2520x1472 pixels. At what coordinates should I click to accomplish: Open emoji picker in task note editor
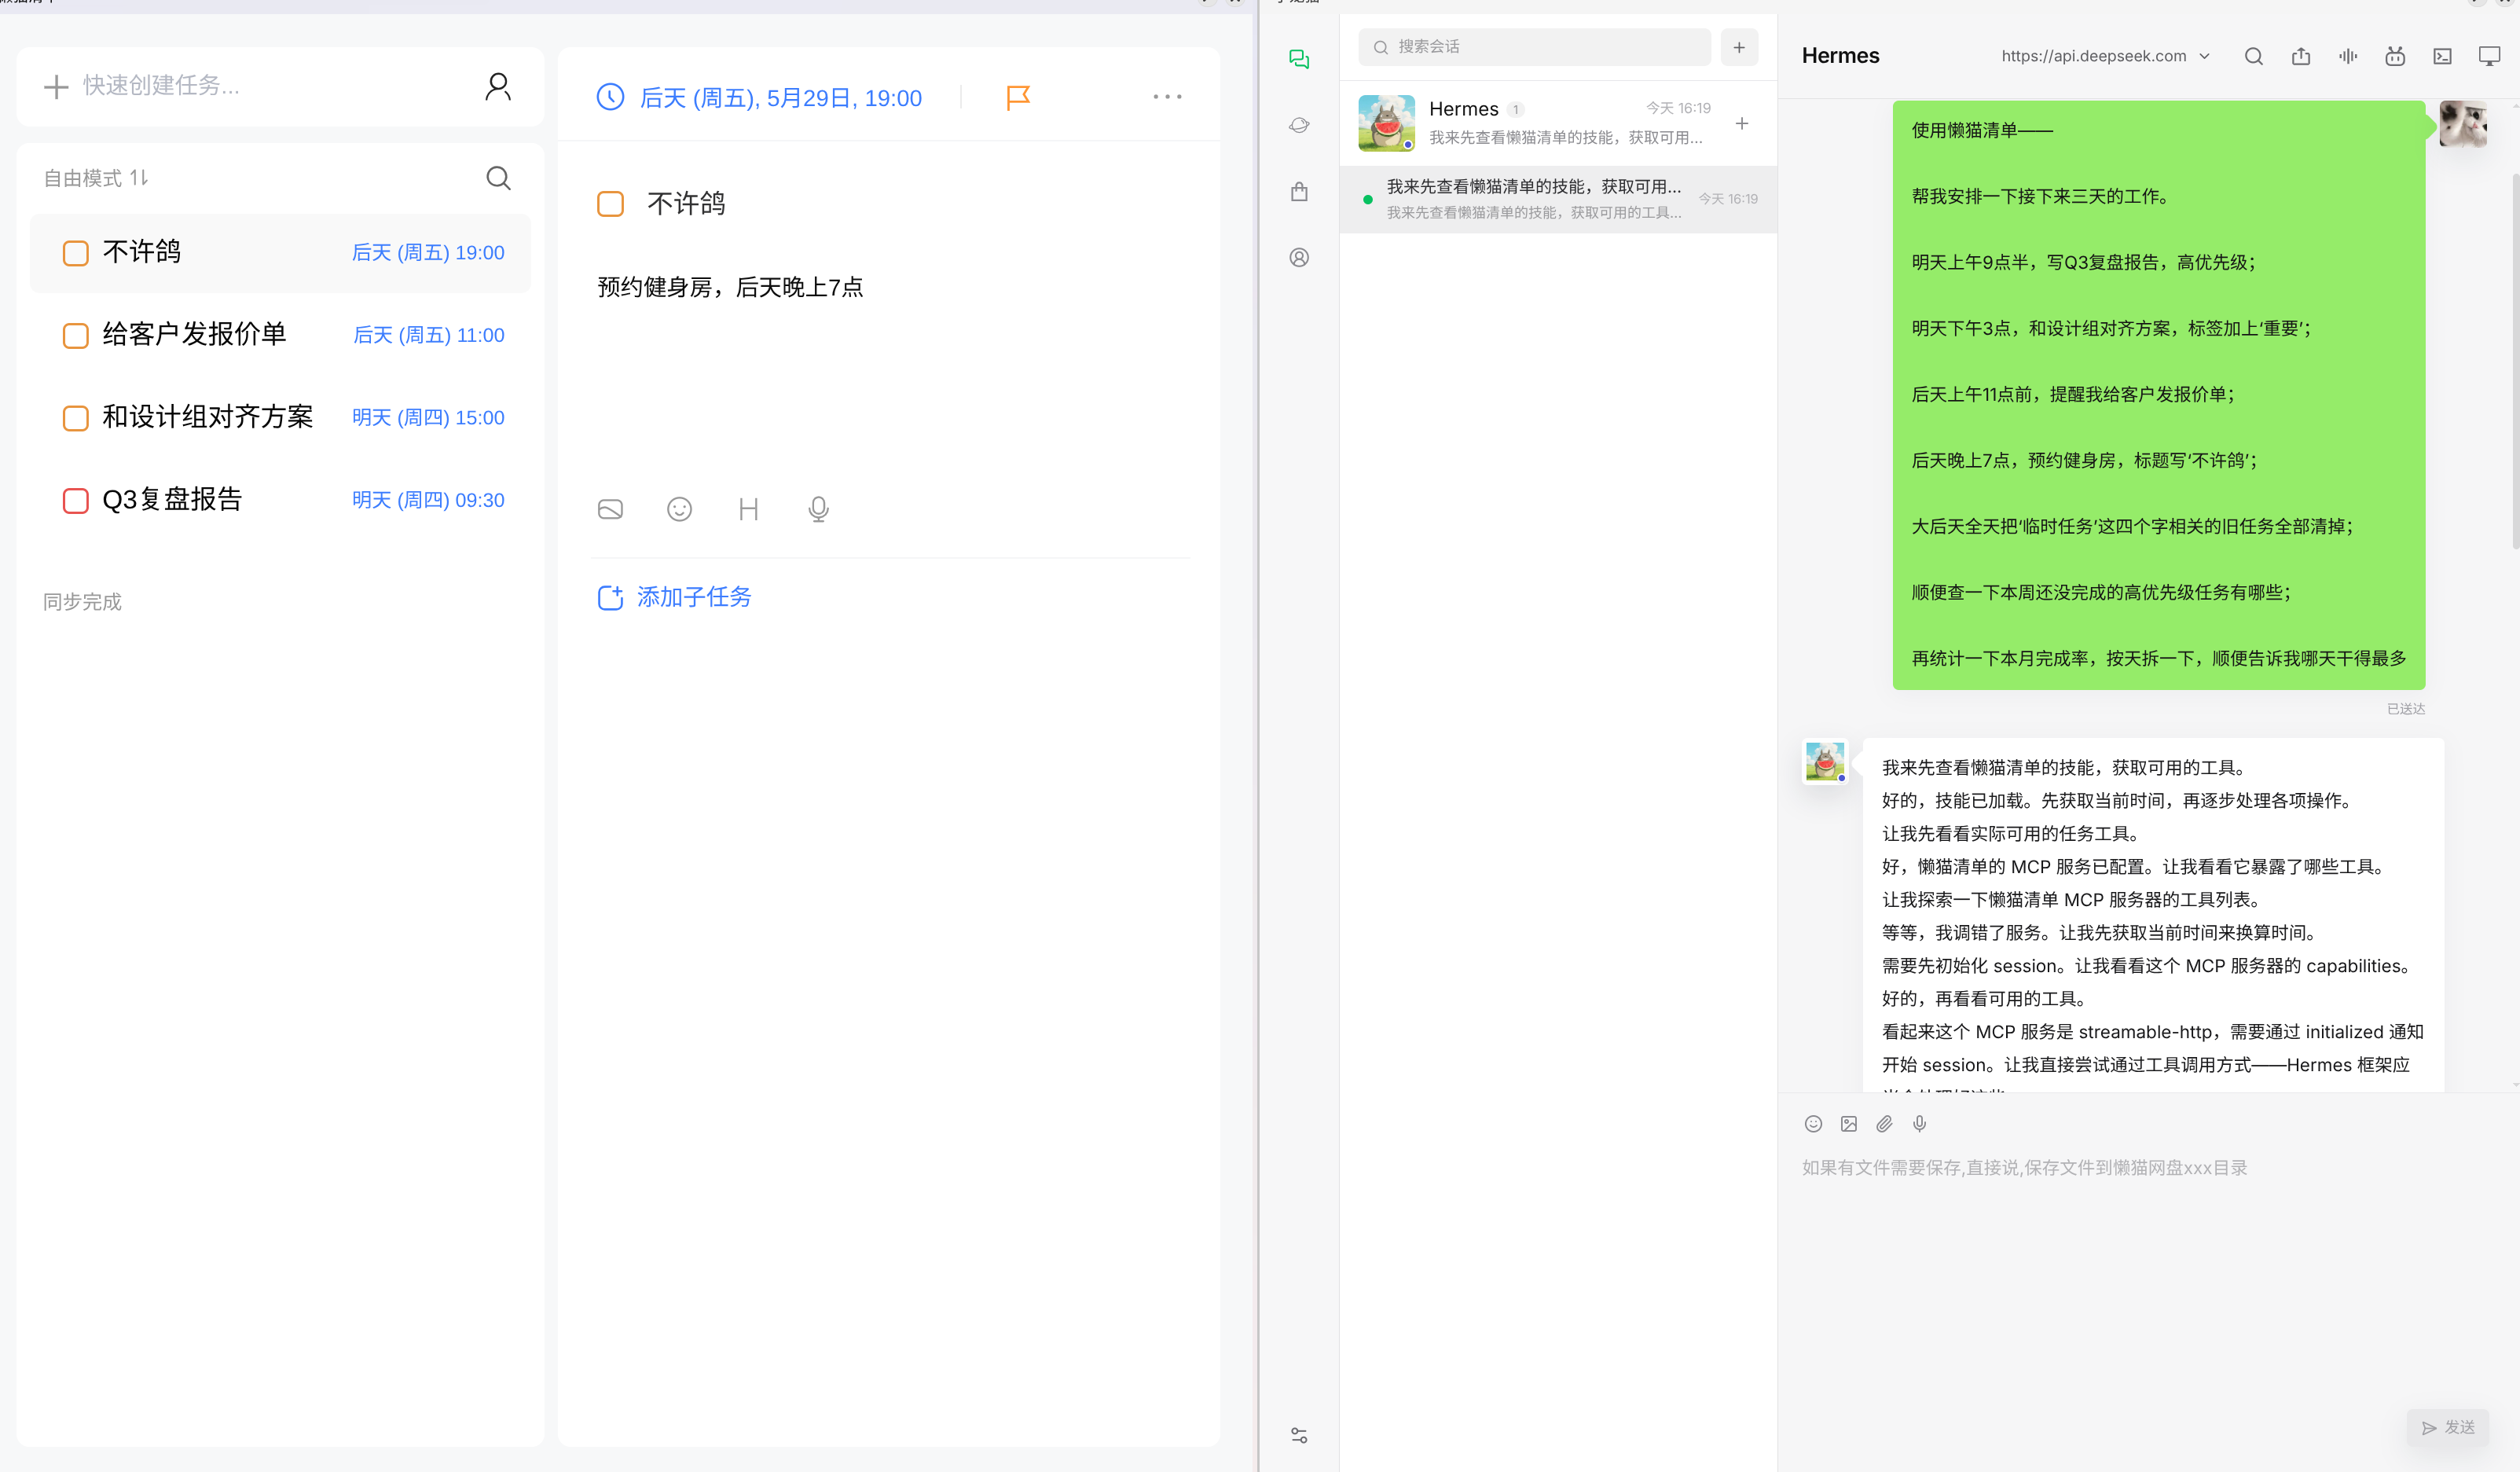(x=679, y=509)
